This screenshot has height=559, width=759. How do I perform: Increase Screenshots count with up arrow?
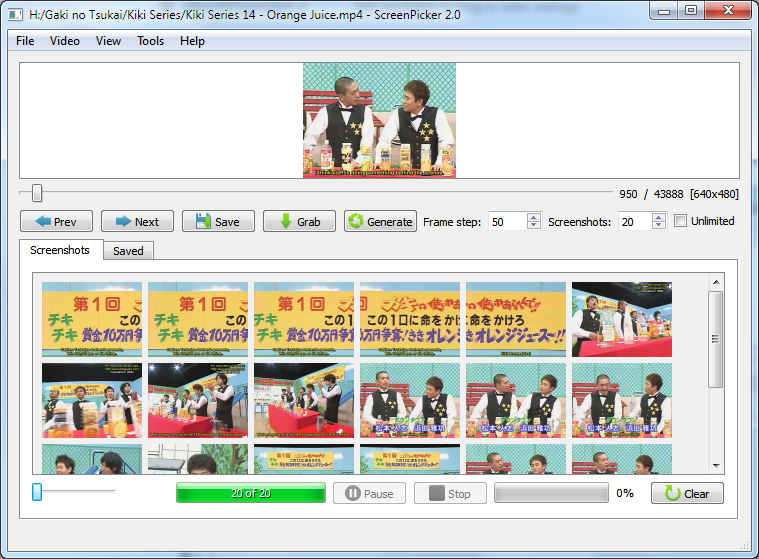click(658, 217)
